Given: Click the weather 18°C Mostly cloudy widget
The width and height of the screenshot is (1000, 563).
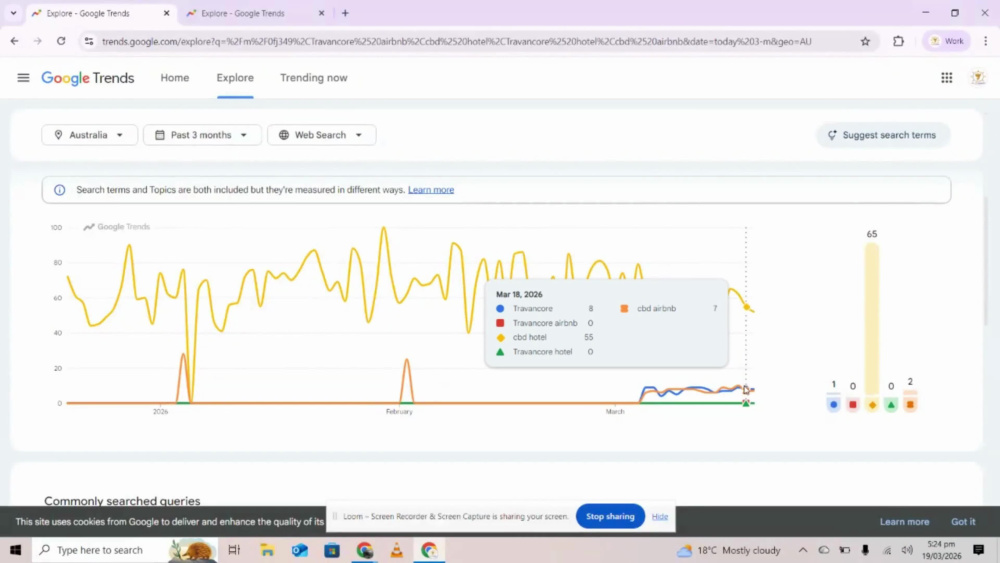Looking at the screenshot, I should pos(729,550).
